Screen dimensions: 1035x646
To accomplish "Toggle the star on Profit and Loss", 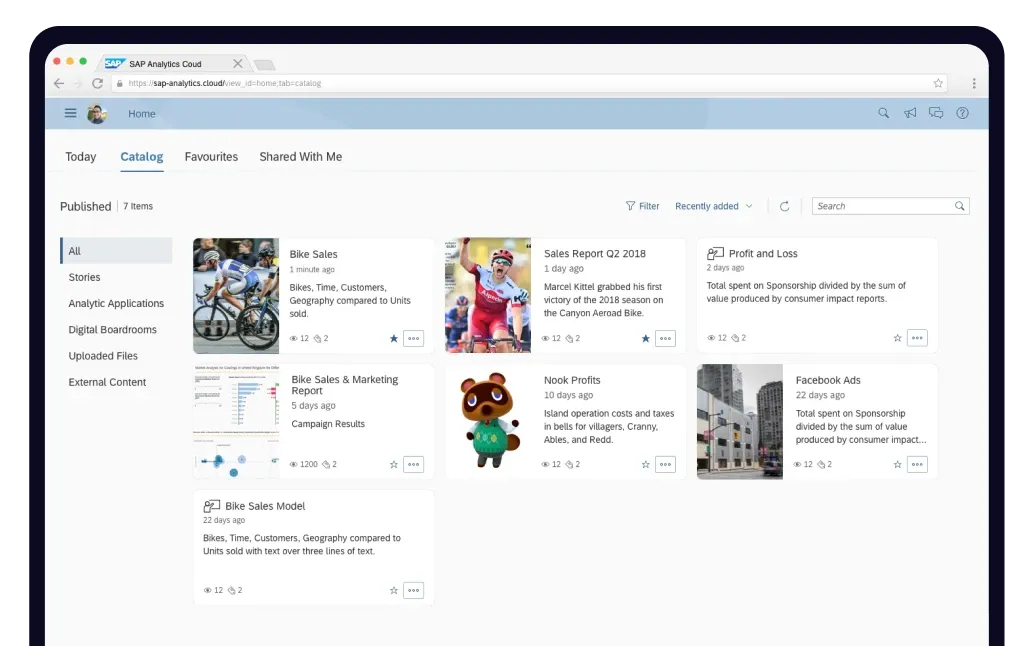I will click(897, 338).
